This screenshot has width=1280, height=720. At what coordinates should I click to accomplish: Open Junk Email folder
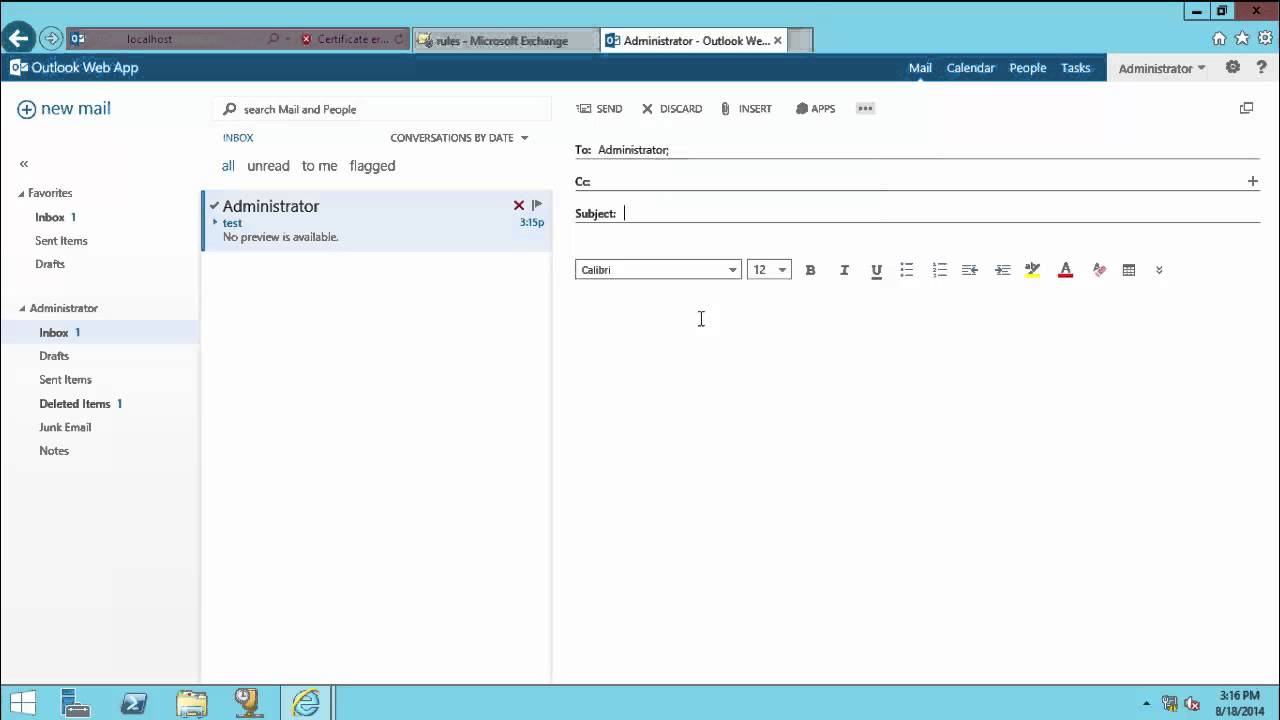(65, 427)
